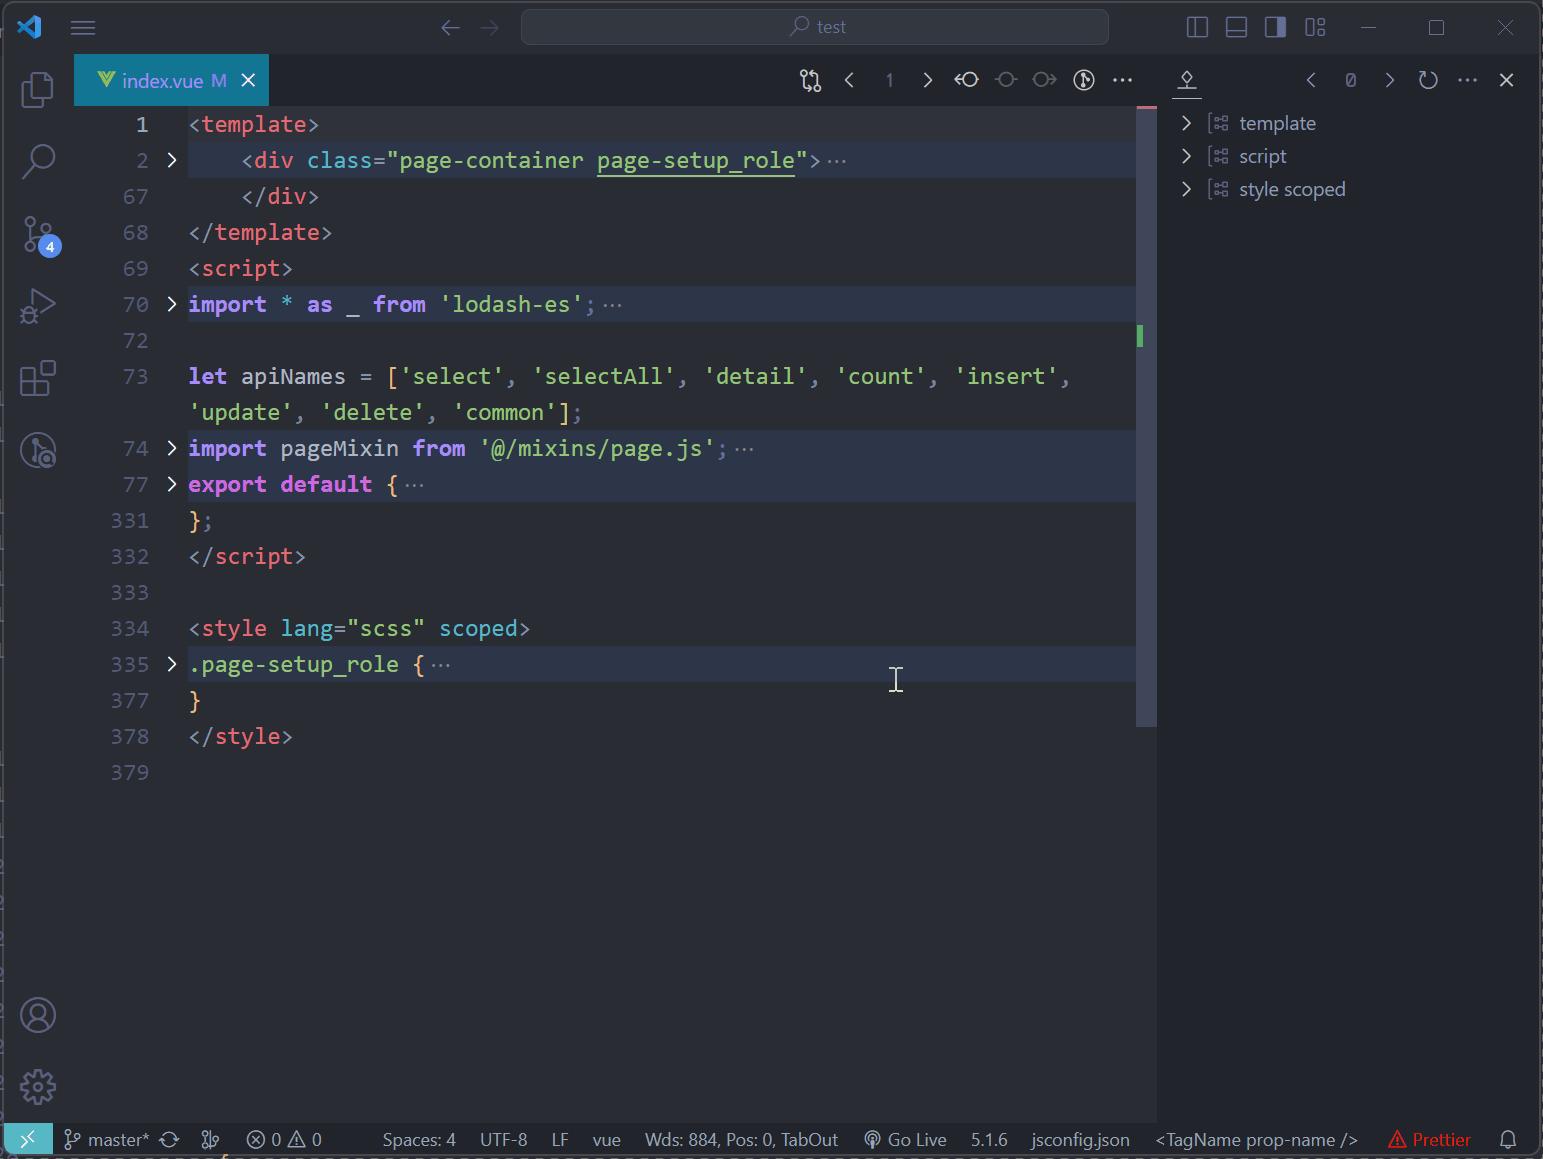
Task: Expand the template outline node
Action: point(1186,122)
